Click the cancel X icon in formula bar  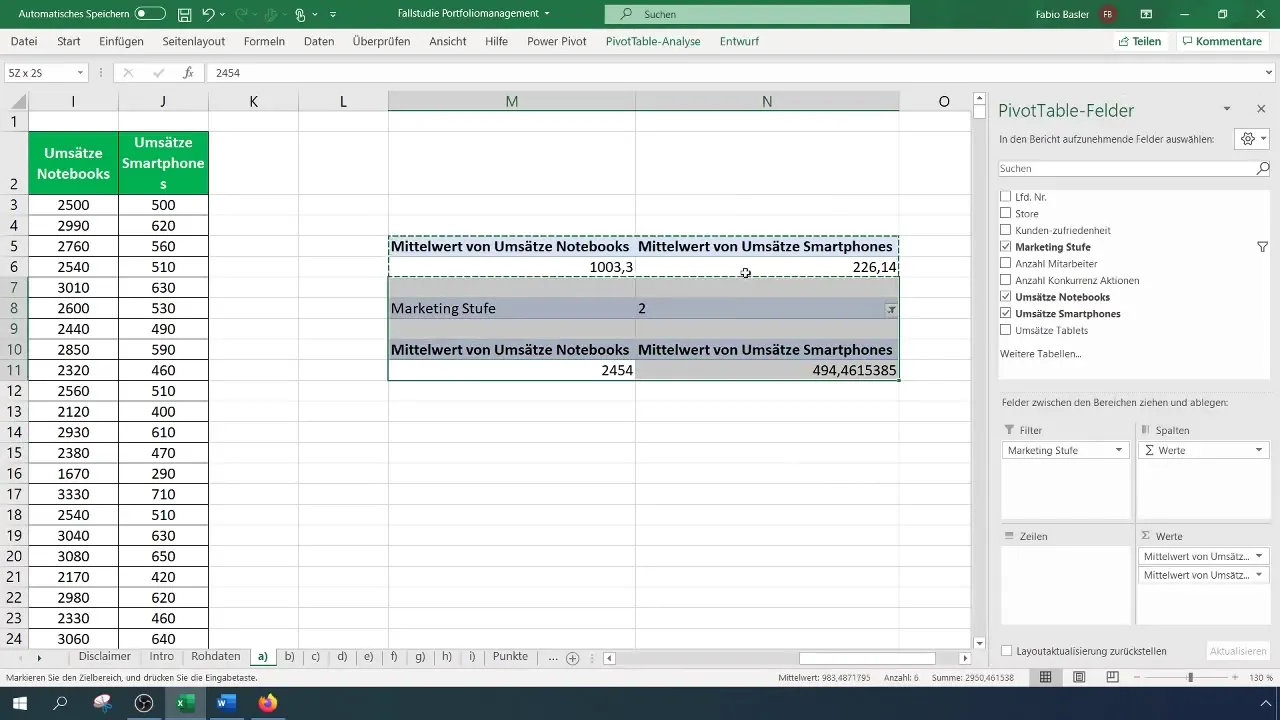128,73
